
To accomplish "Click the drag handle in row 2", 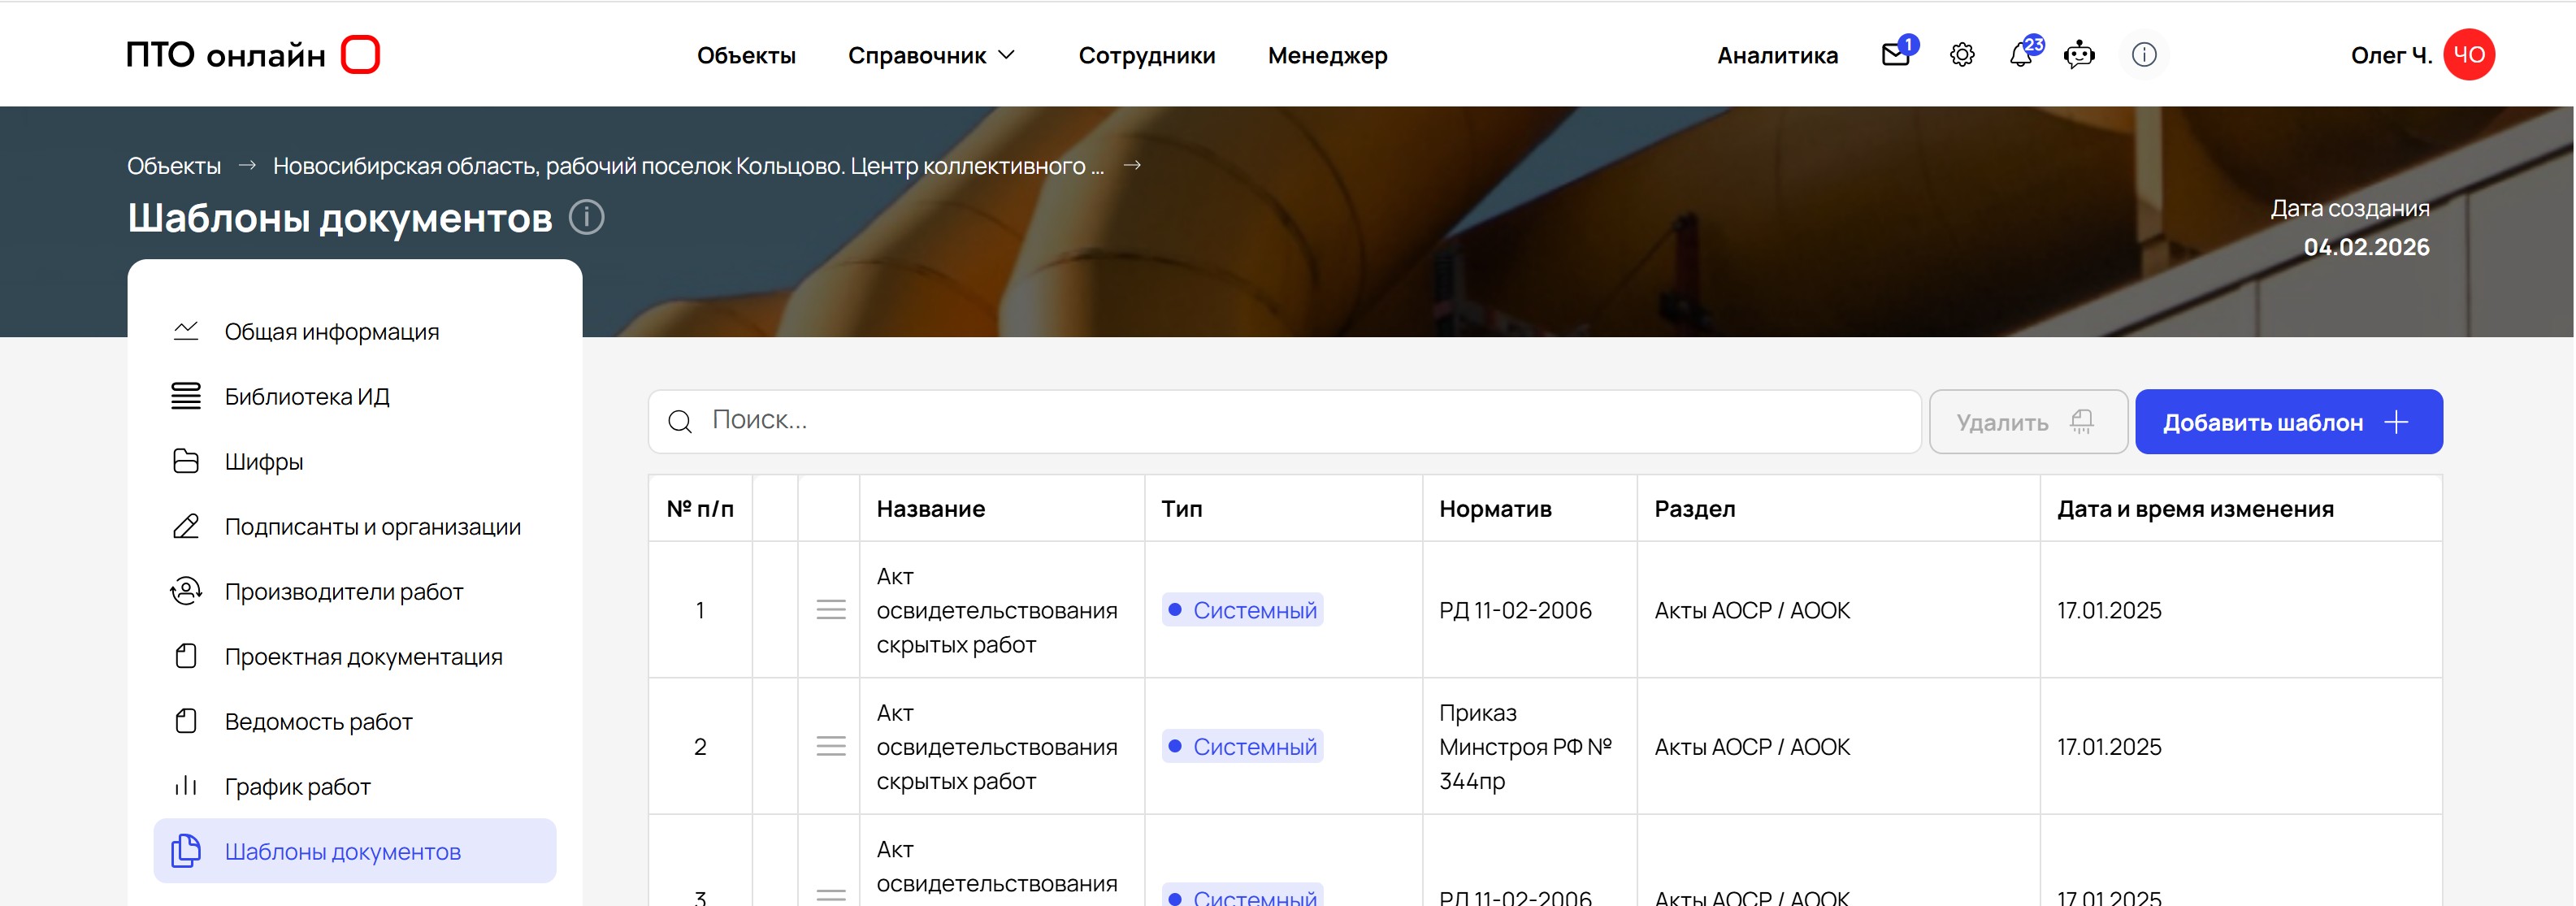I will [831, 746].
